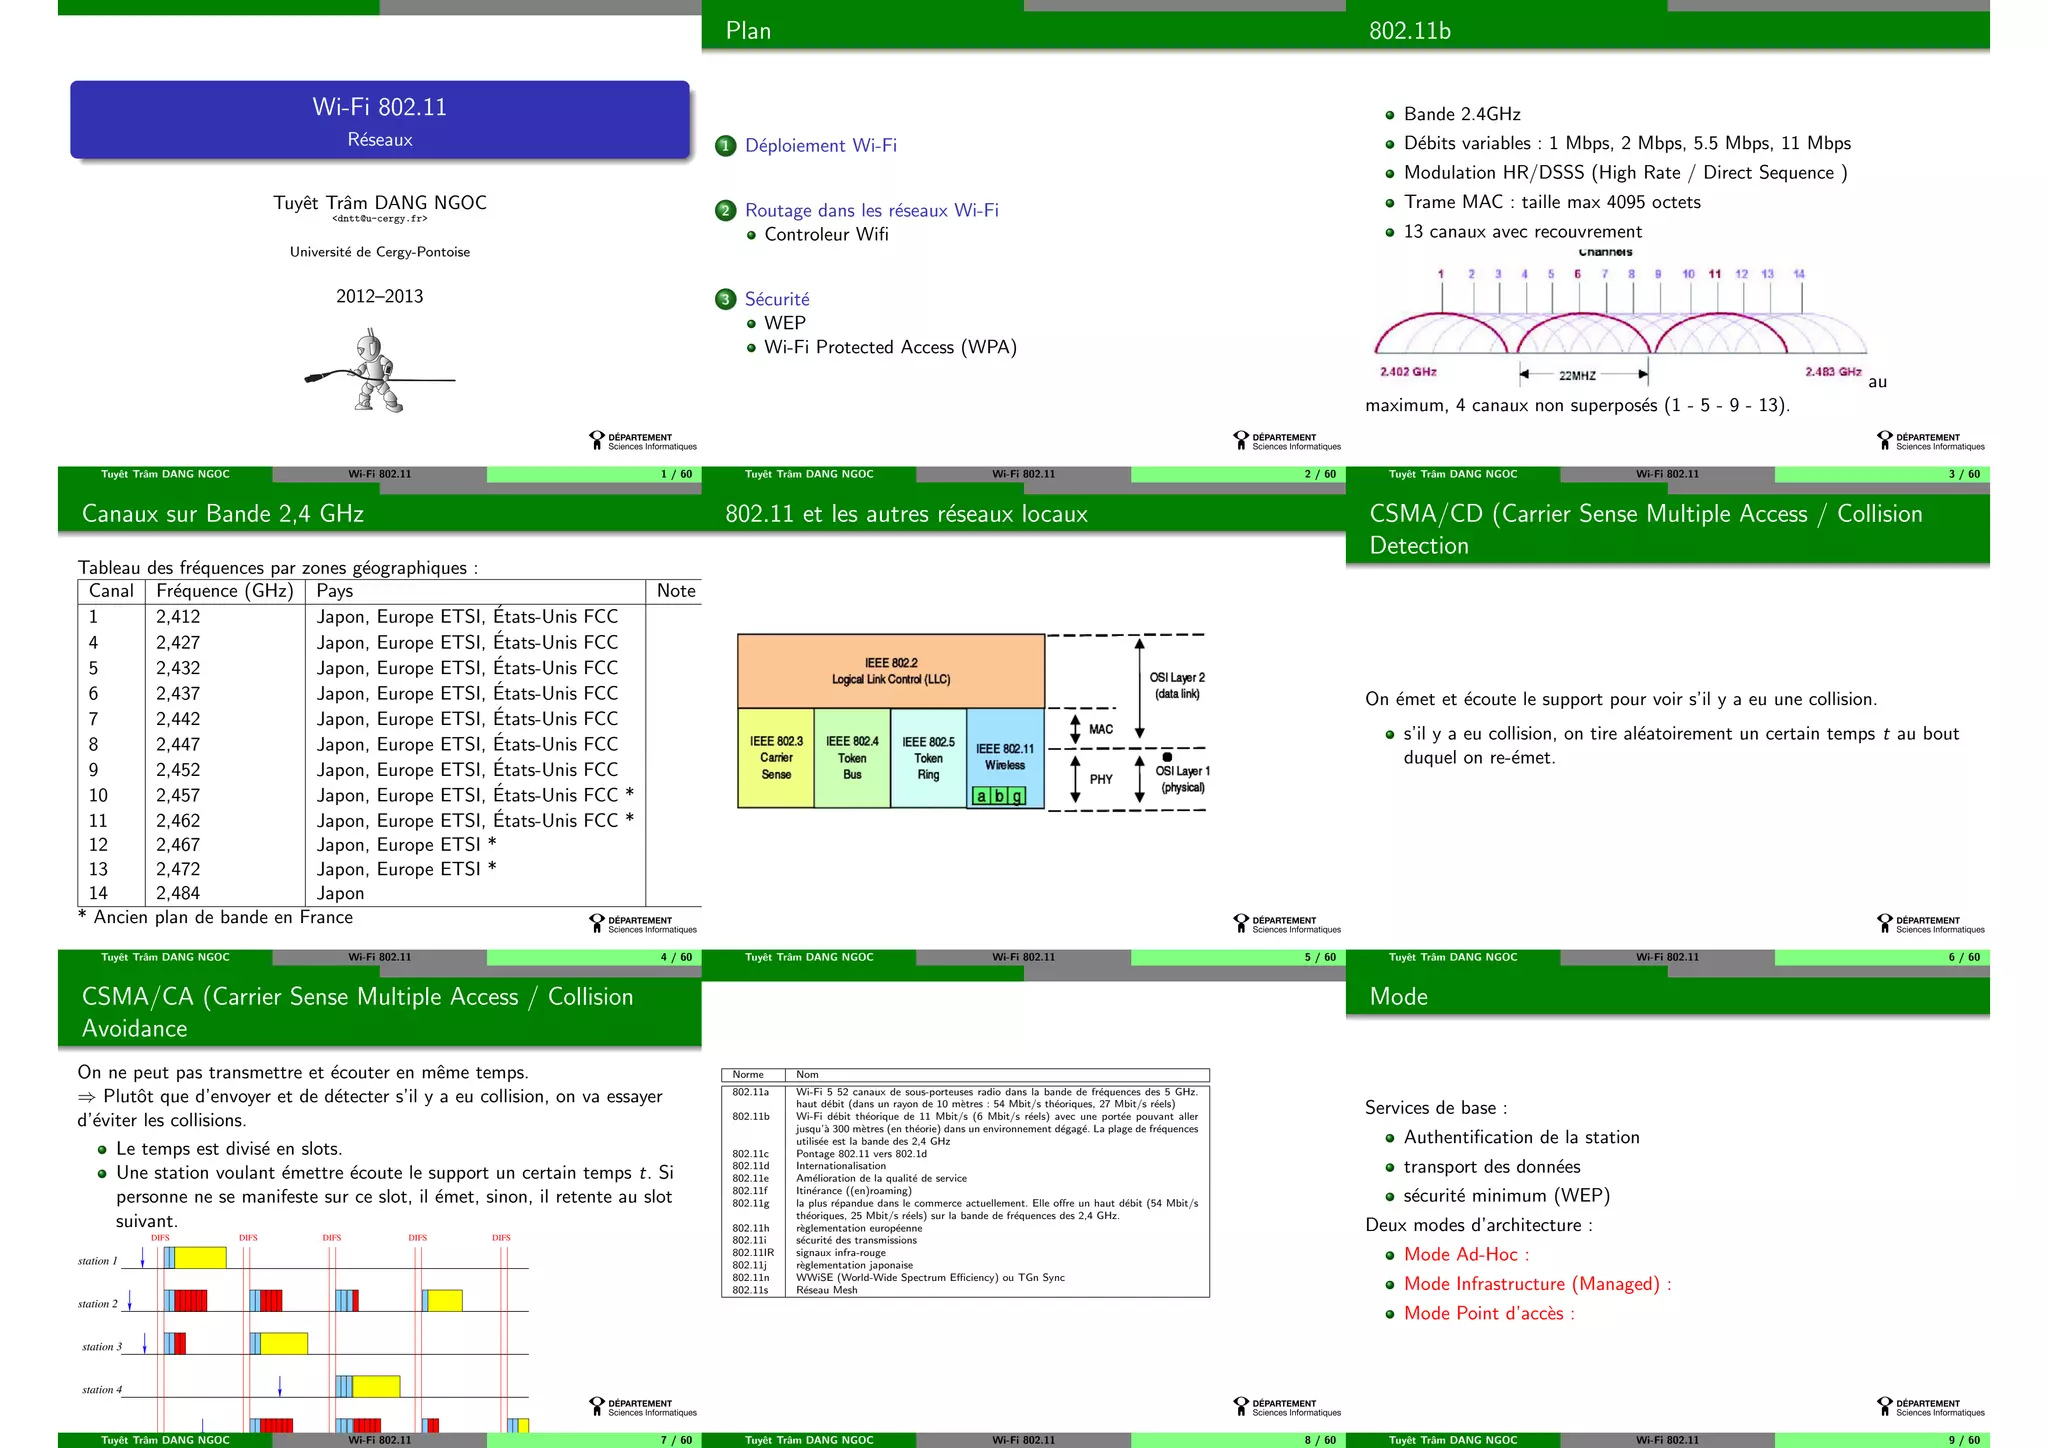2048x1448 pixels.
Task: Click the Wi-Fi Protected Access (WPA) item
Action: [890, 348]
